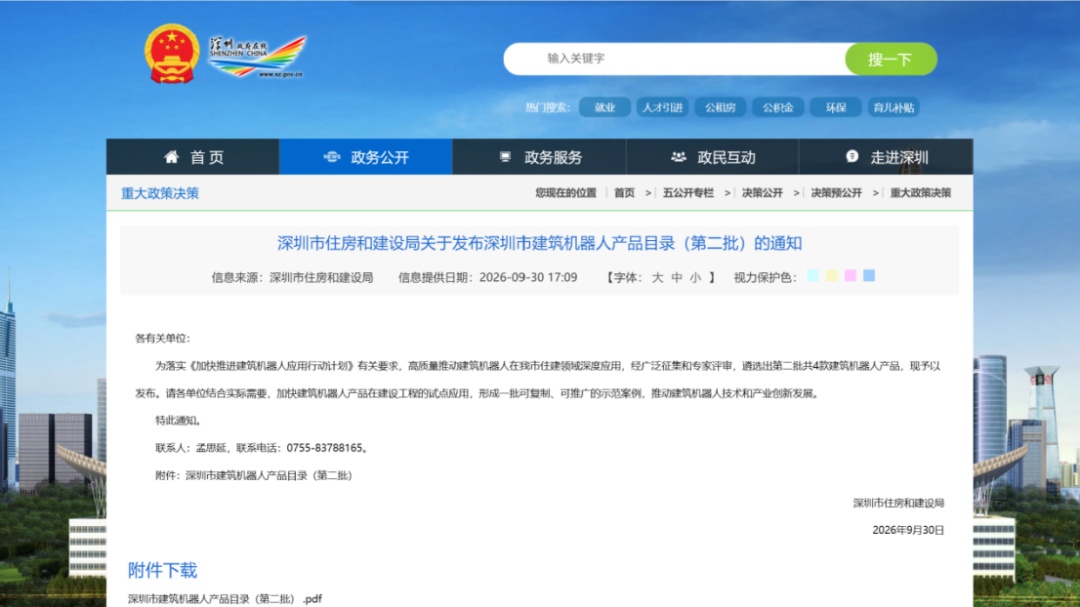Click the round icon beside 走进深圳
The height and width of the screenshot is (607, 1080).
click(x=852, y=156)
